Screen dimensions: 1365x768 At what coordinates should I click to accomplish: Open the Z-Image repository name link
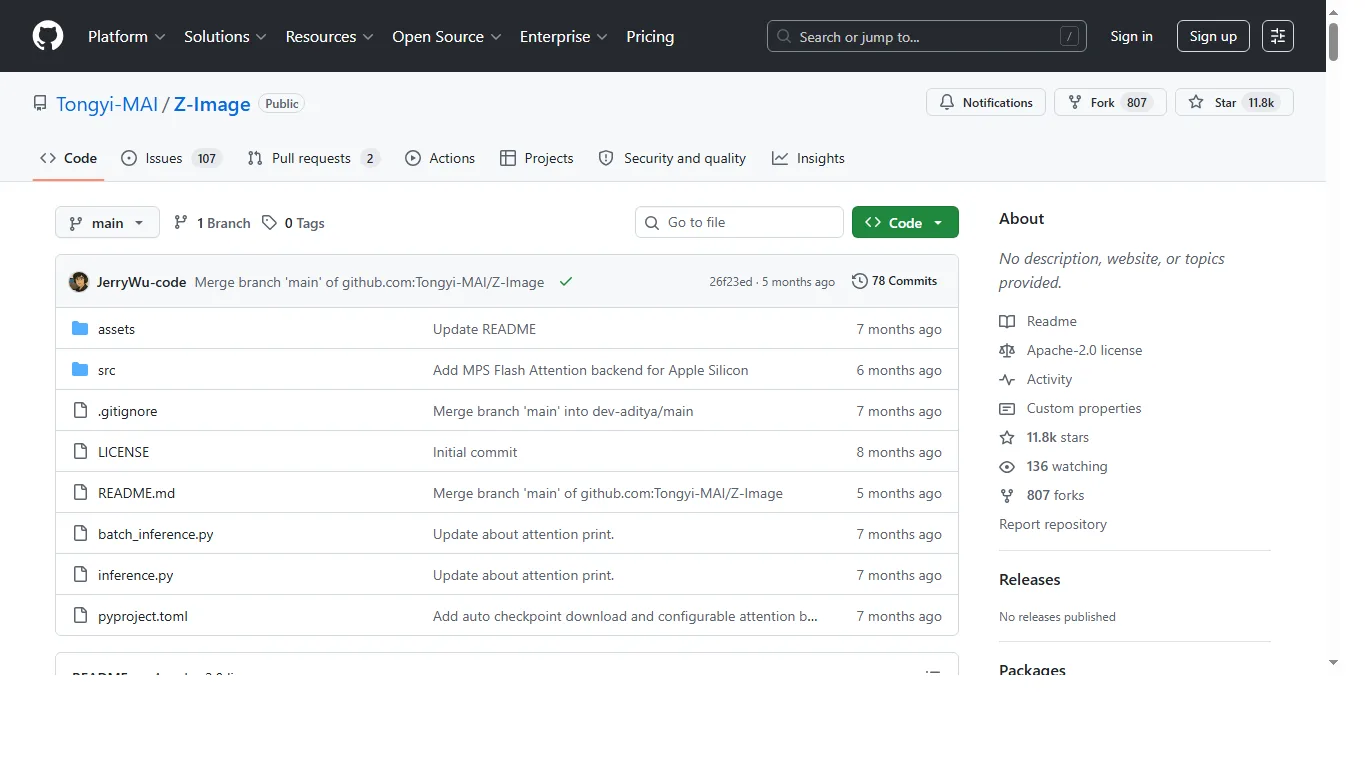point(212,104)
